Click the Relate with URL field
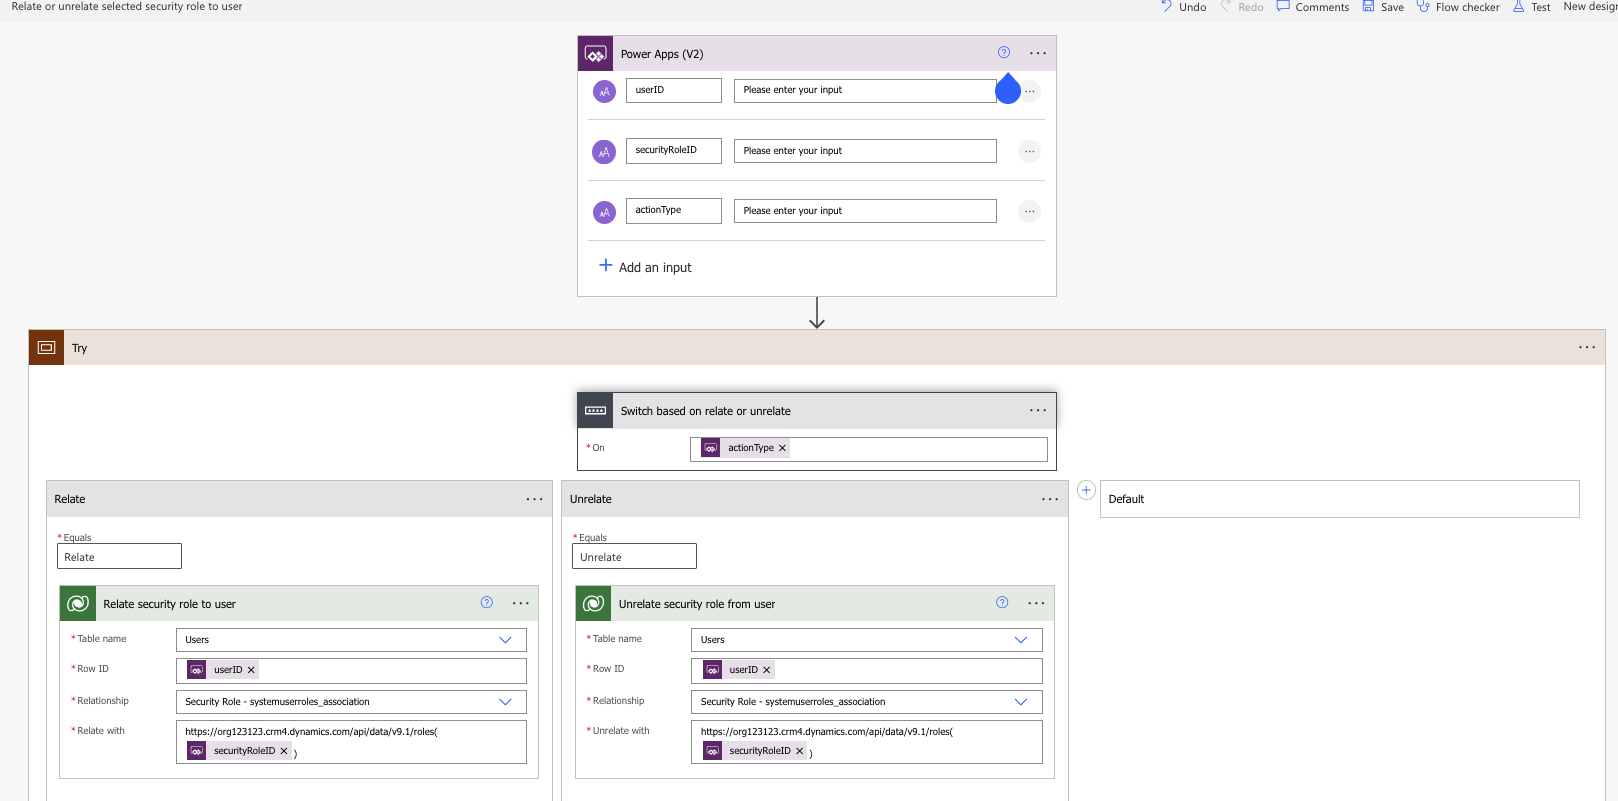Image resolution: width=1618 pixels, height=801 pixels. click(x=351, y=742)
